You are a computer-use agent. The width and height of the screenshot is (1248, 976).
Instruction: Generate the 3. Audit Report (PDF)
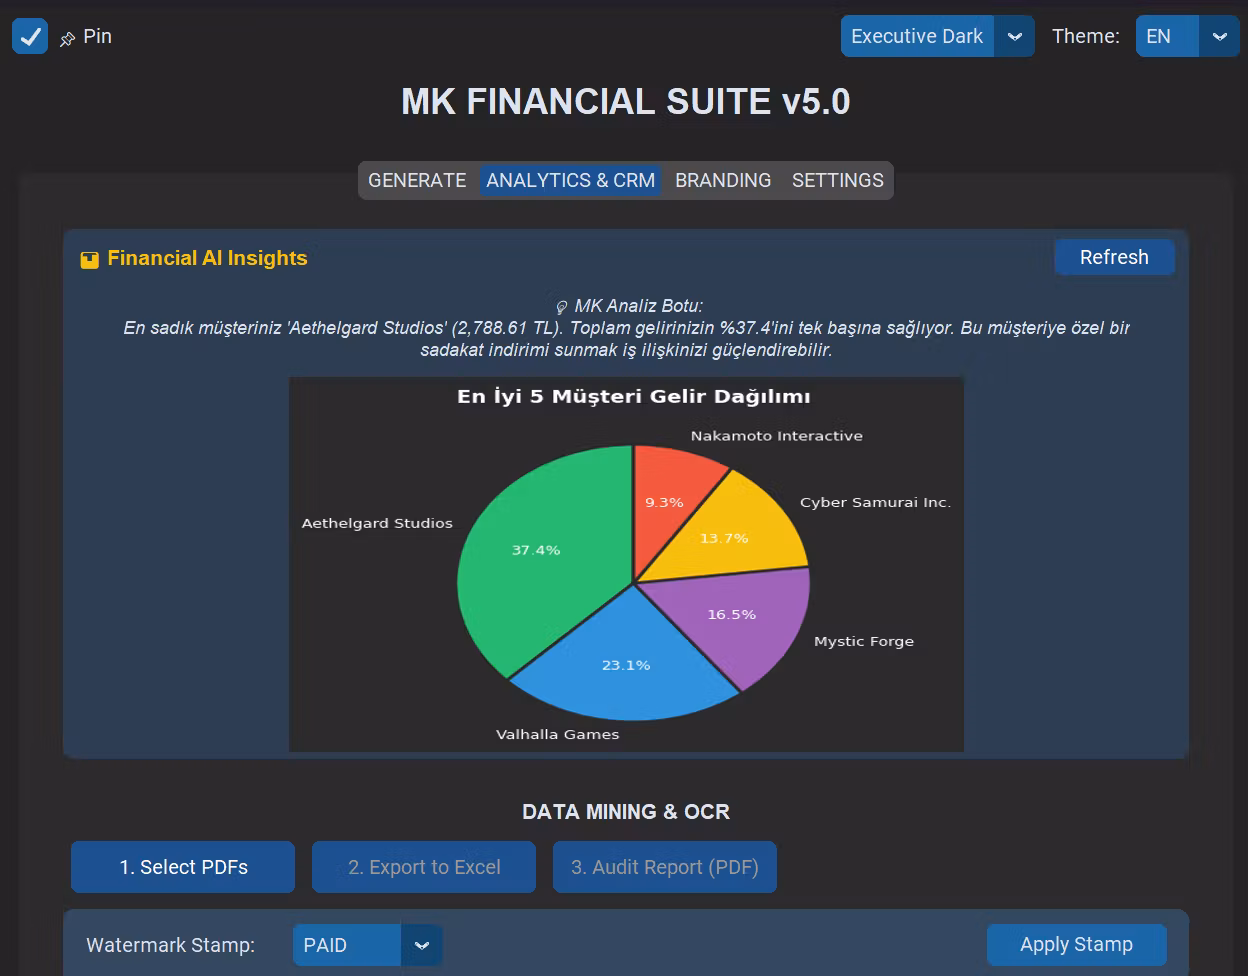point(664,867)
